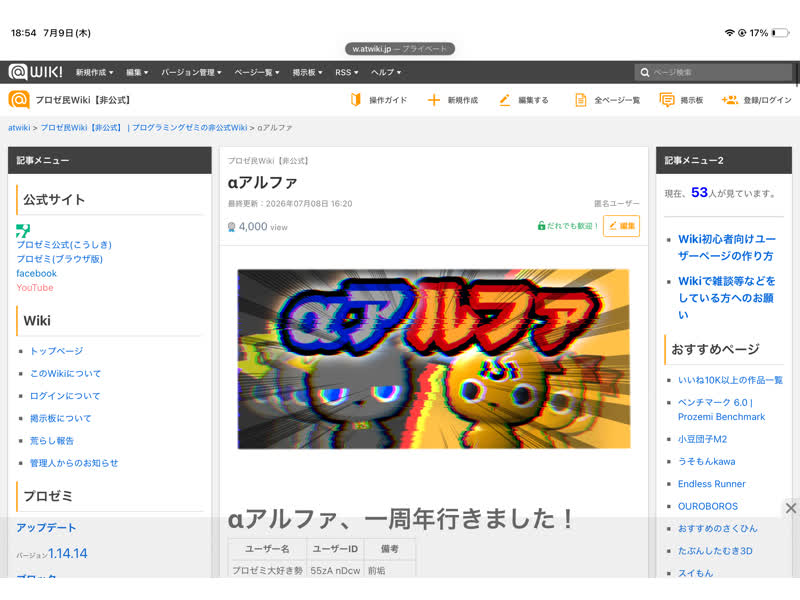Click the 匿名ユーザー label
Screen dimensions: 800x600
(616, 204)
